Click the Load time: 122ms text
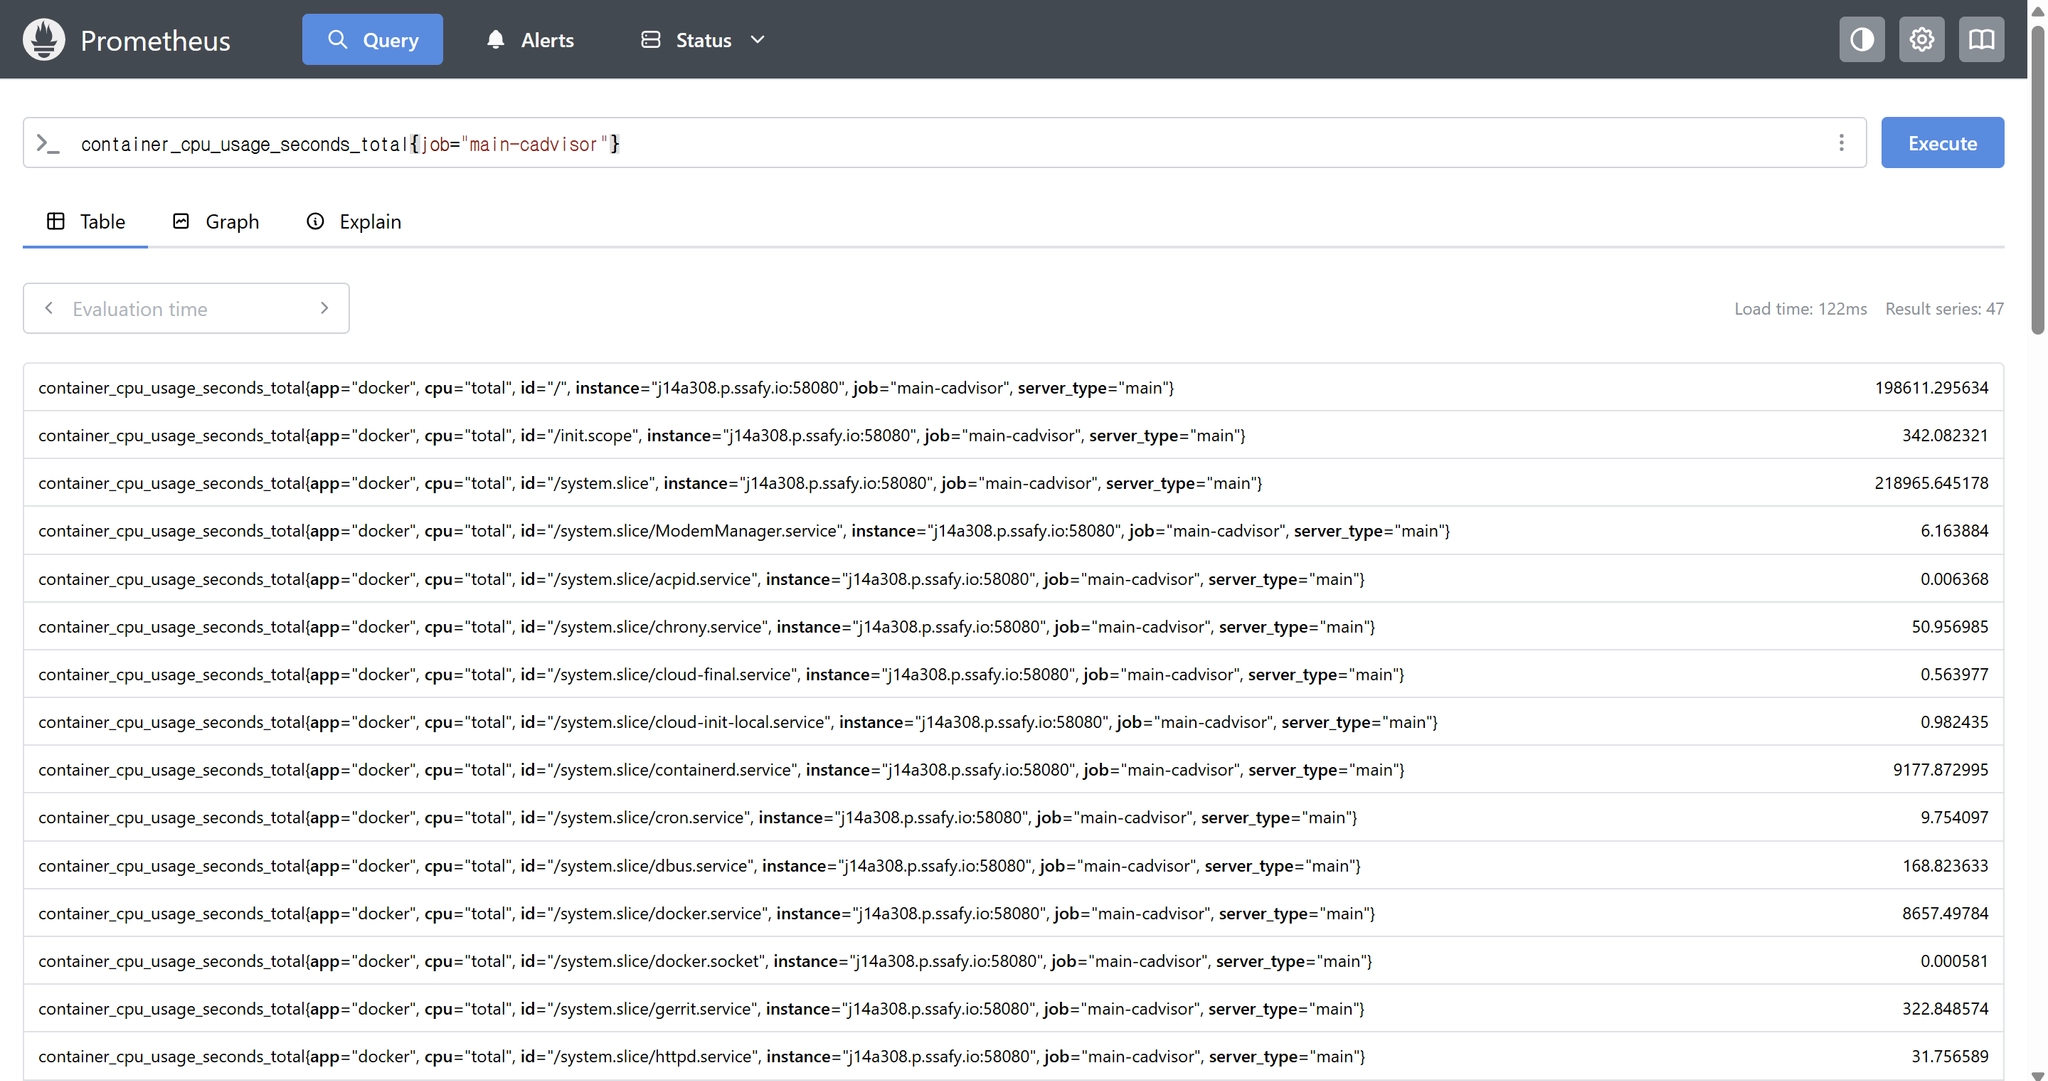This screenshot has height=1081, width=2048. [1800, 309]
